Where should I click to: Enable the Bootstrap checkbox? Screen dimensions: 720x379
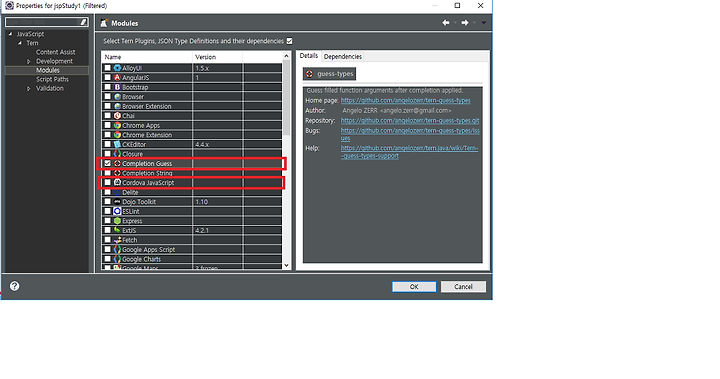[x=107, y=87]
